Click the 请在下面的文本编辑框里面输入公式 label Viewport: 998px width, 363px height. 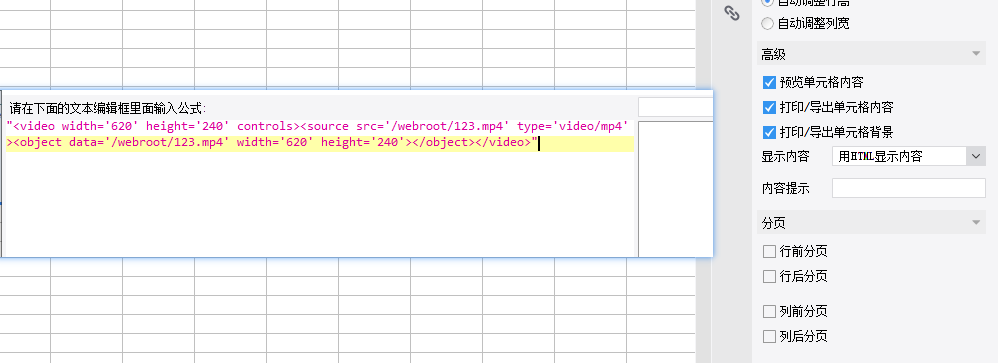point(108,107)
